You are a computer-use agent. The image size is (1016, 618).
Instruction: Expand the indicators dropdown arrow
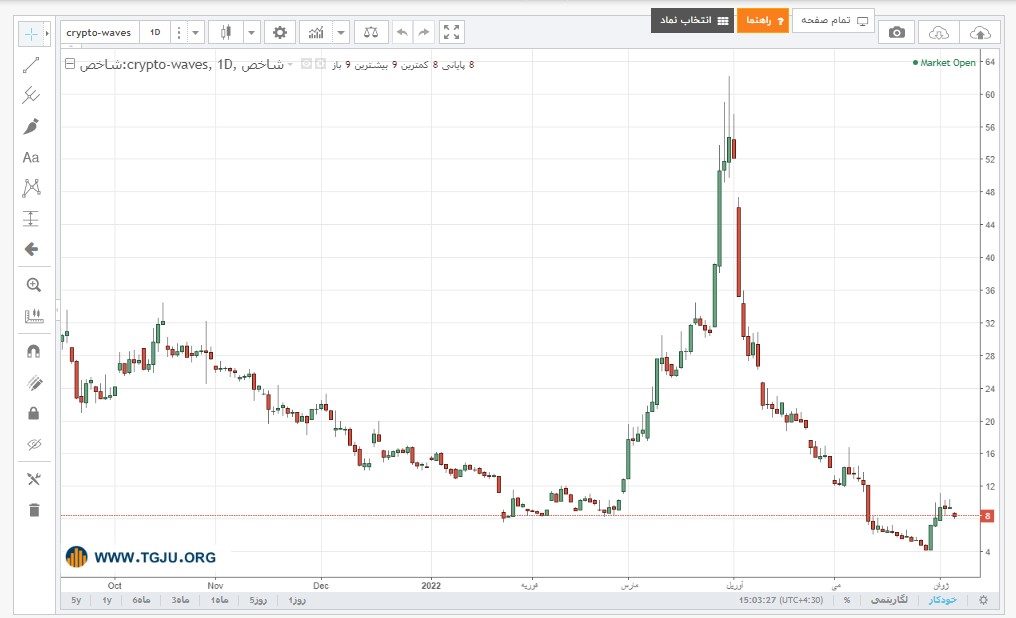(x=341, y=32)
